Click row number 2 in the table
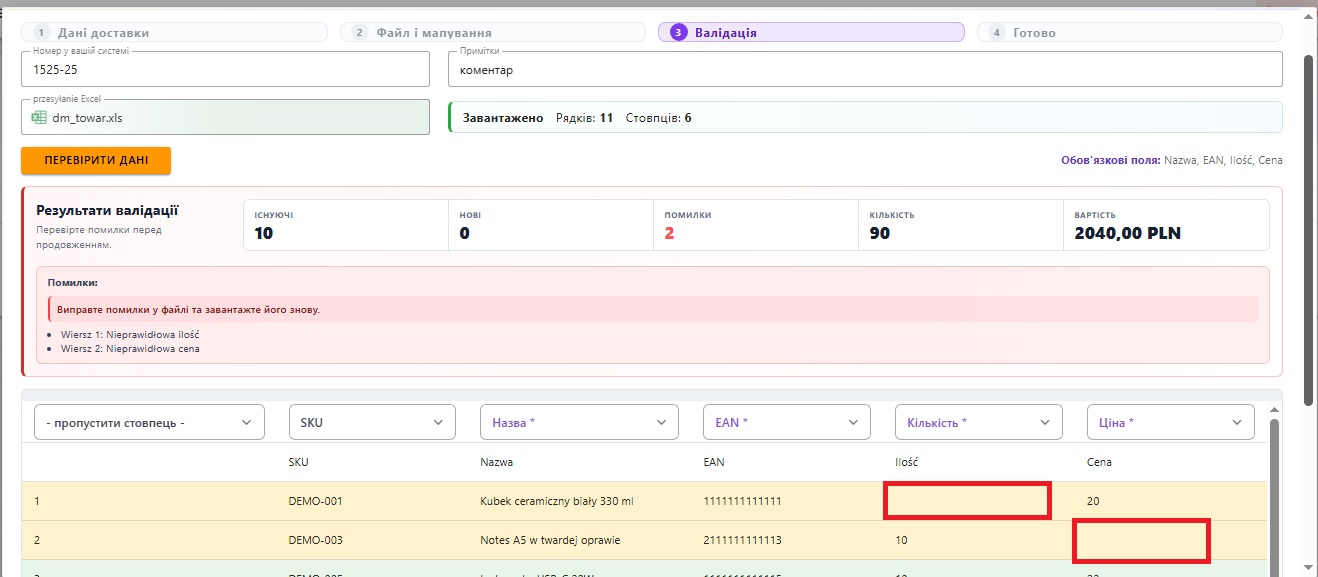This screenshot has height=577, width=1318. 37,540
